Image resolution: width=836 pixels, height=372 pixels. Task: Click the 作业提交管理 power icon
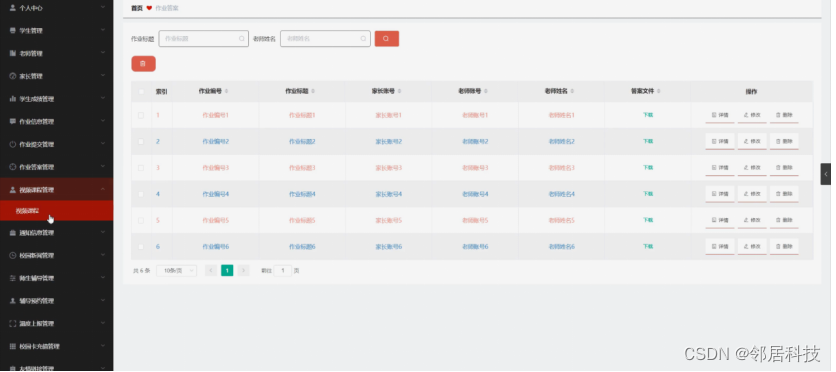click(x=13, y=144)
